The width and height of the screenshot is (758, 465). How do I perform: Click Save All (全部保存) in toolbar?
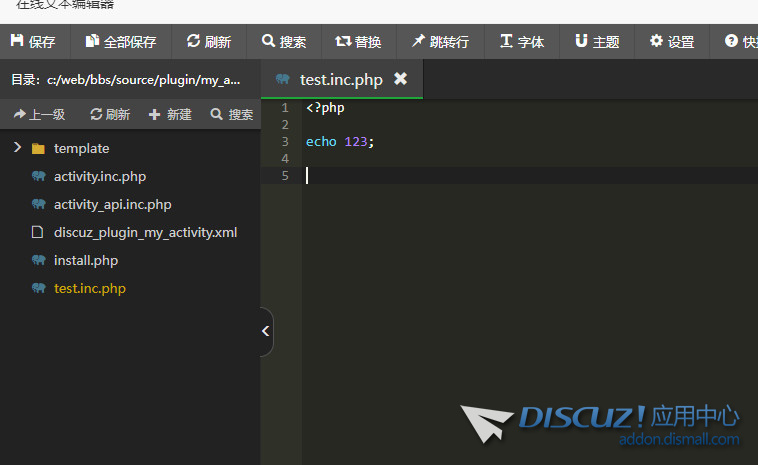click(121, 42)
